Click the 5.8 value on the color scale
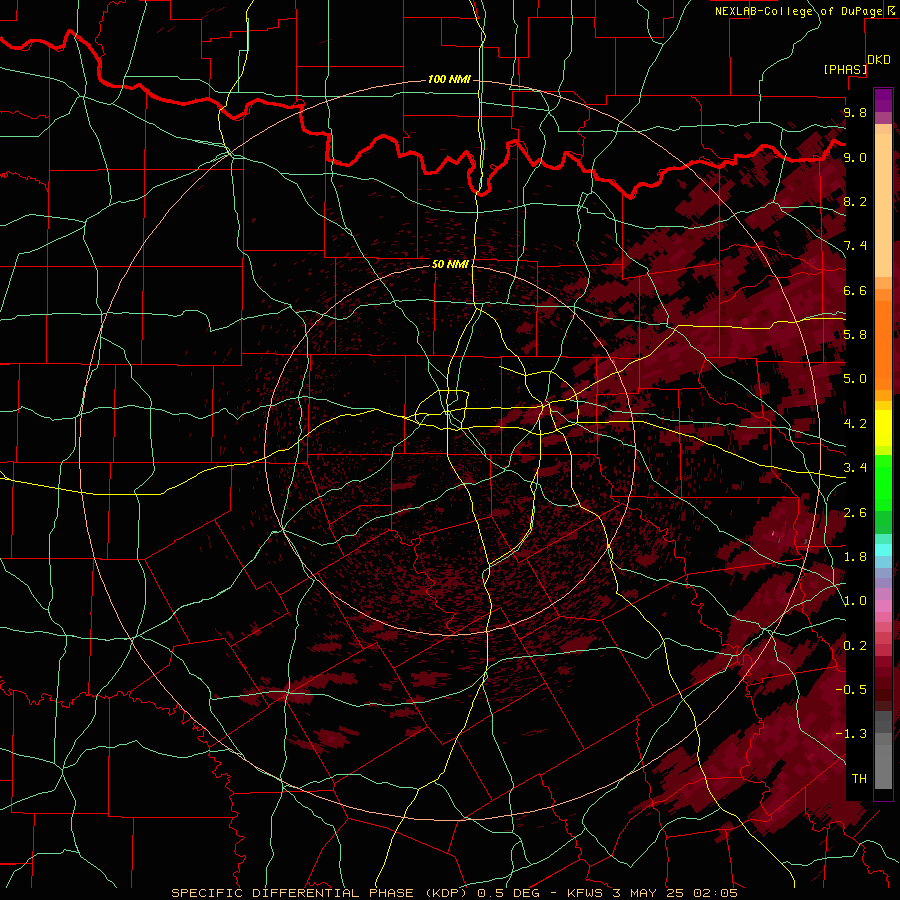Image resolution: width=900 pixels, height=900 pixels. click(855, 334)
